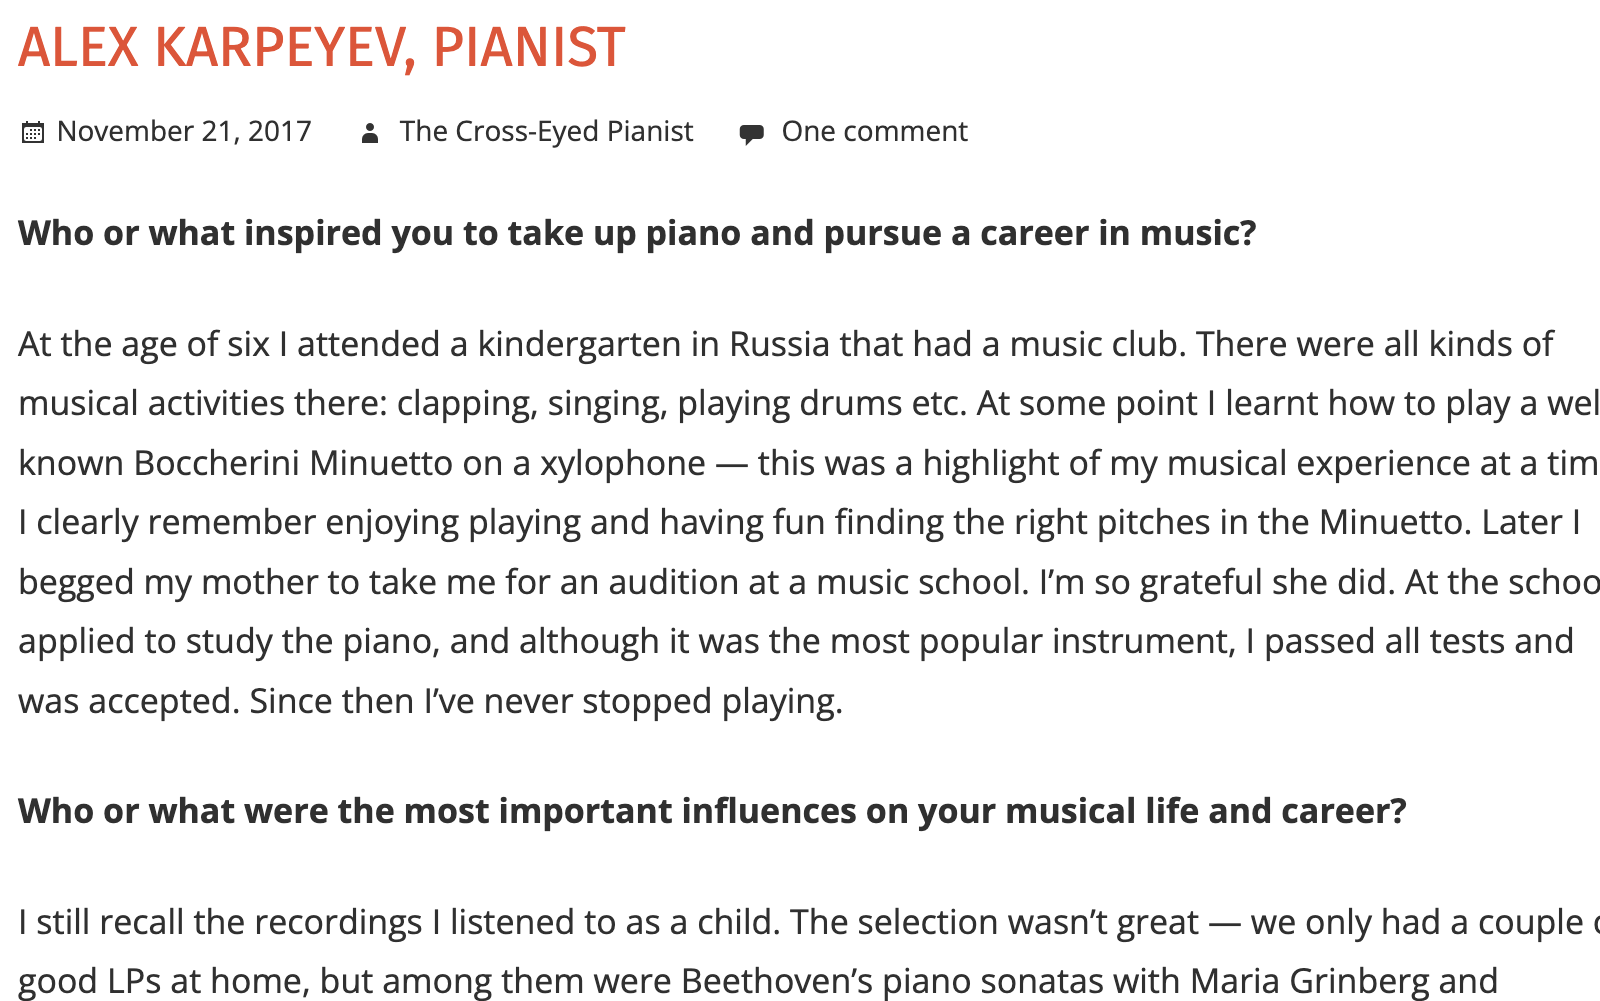1600x1001 pixels.
Task: Click the calendar icon beside the date
Action: coord(33,132)
